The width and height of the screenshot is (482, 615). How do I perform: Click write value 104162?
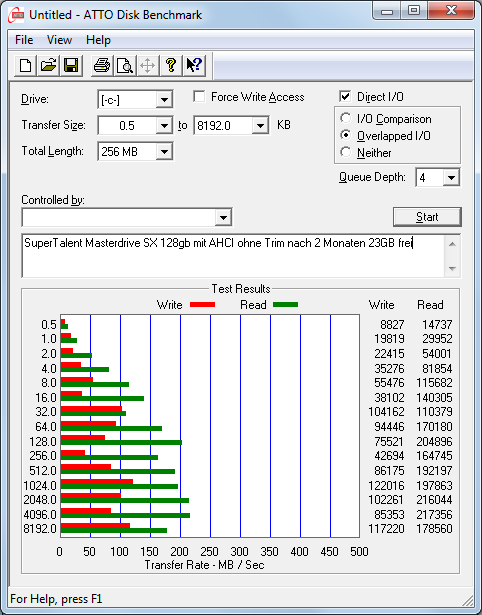point(386,412)
